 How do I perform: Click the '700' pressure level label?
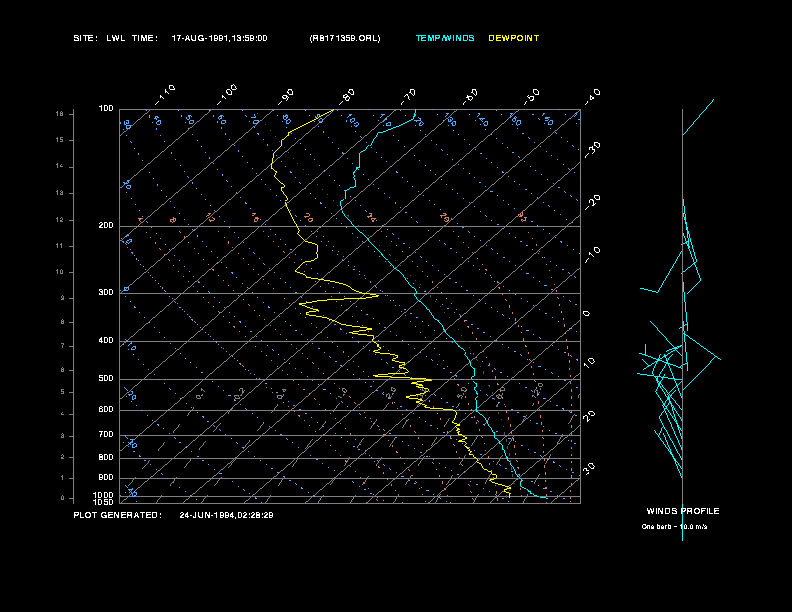click(106, 434)
